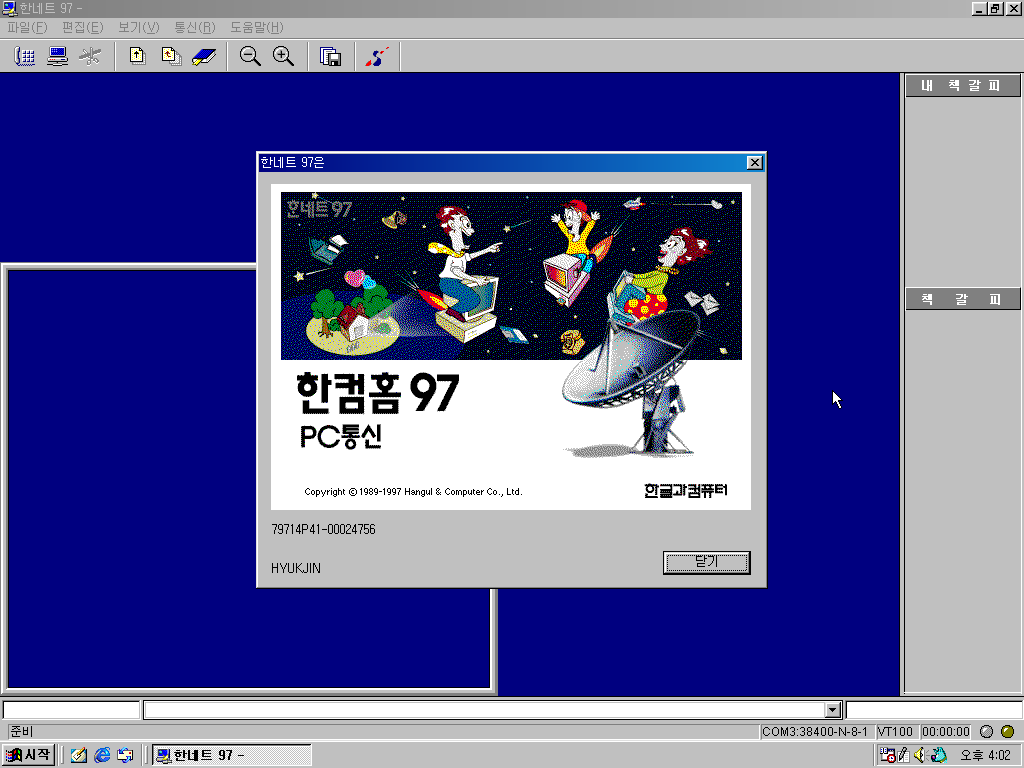Click the save pages floppy icon
The image size is (1024, 768).
click(330, 56)
